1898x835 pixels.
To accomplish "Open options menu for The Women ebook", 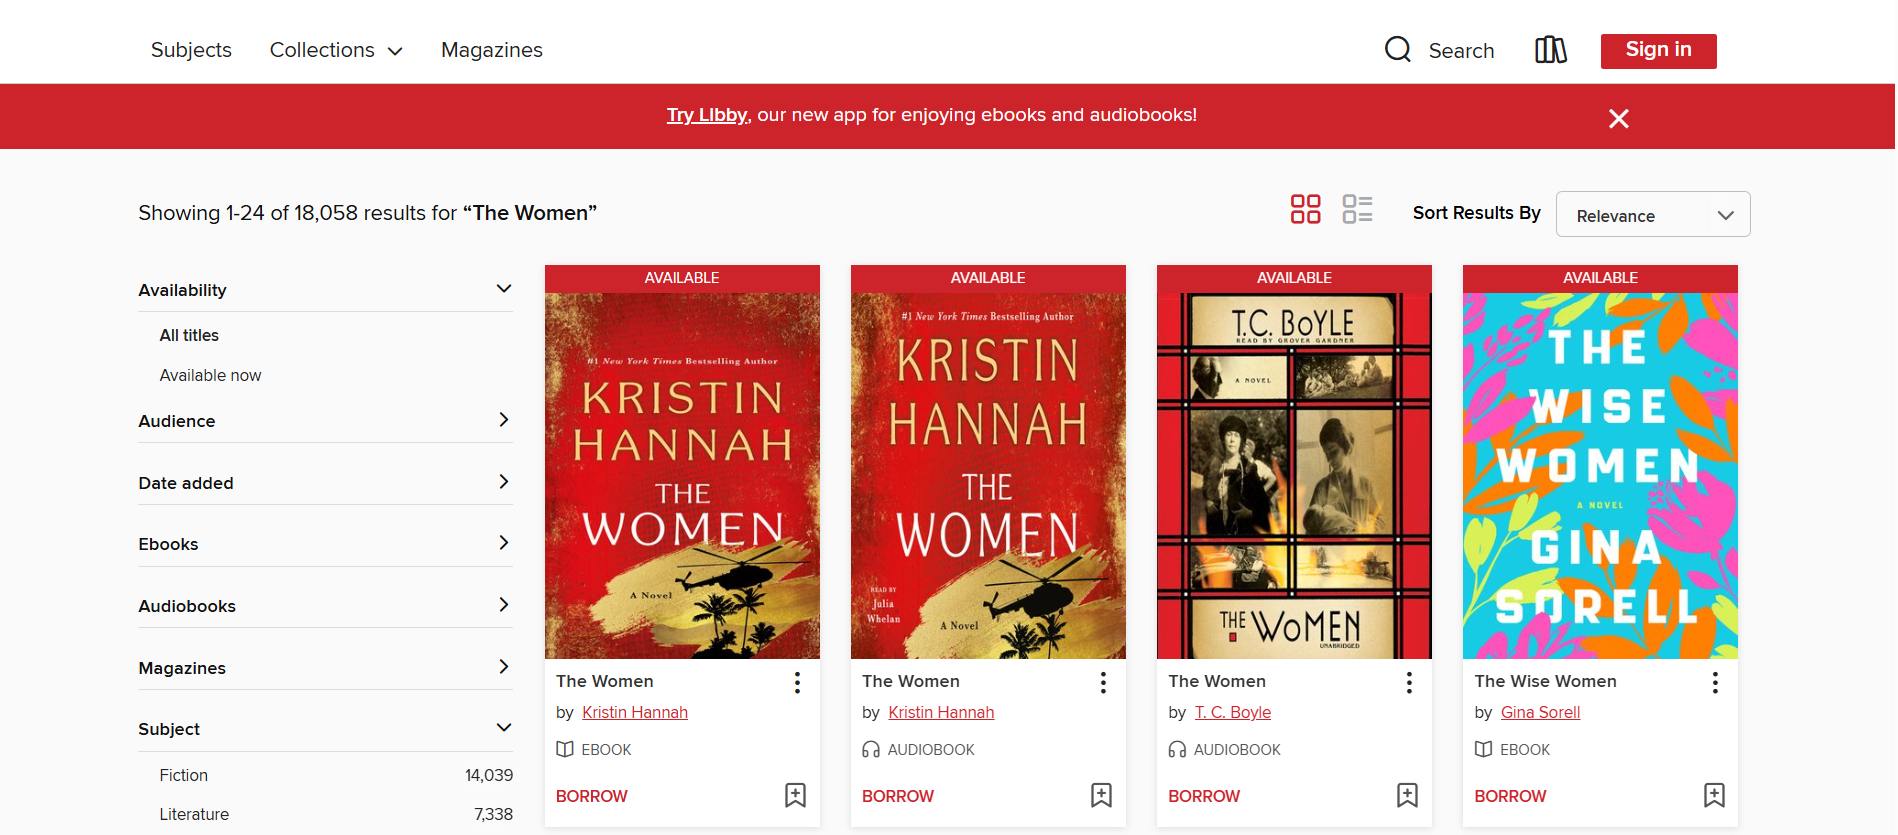I will pyautogui.click(x=797, y=682).
